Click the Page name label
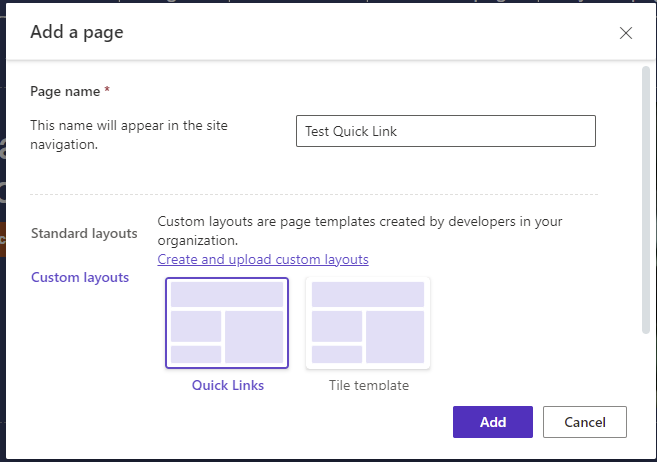 [x=65, y=91]
